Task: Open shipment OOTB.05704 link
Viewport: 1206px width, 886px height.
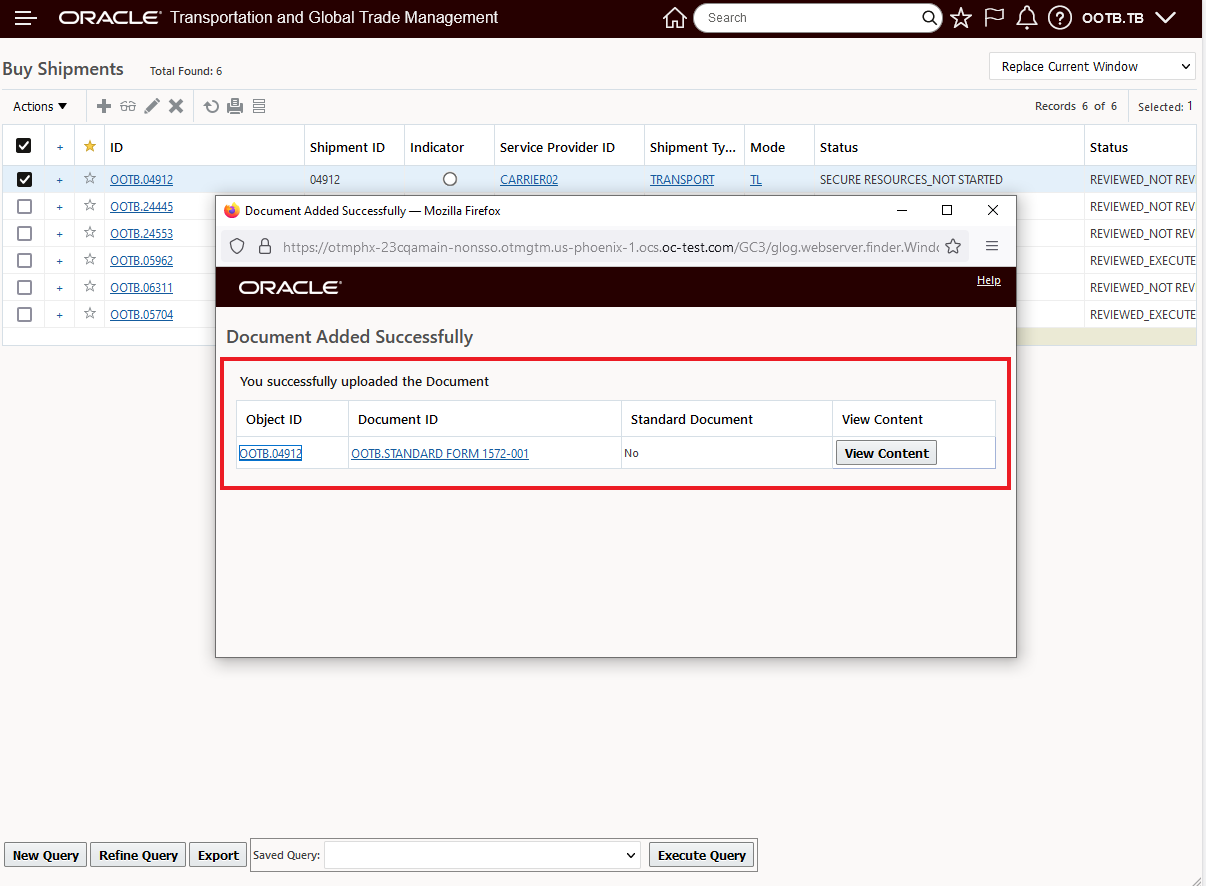Action: click(x=141, y=314)
